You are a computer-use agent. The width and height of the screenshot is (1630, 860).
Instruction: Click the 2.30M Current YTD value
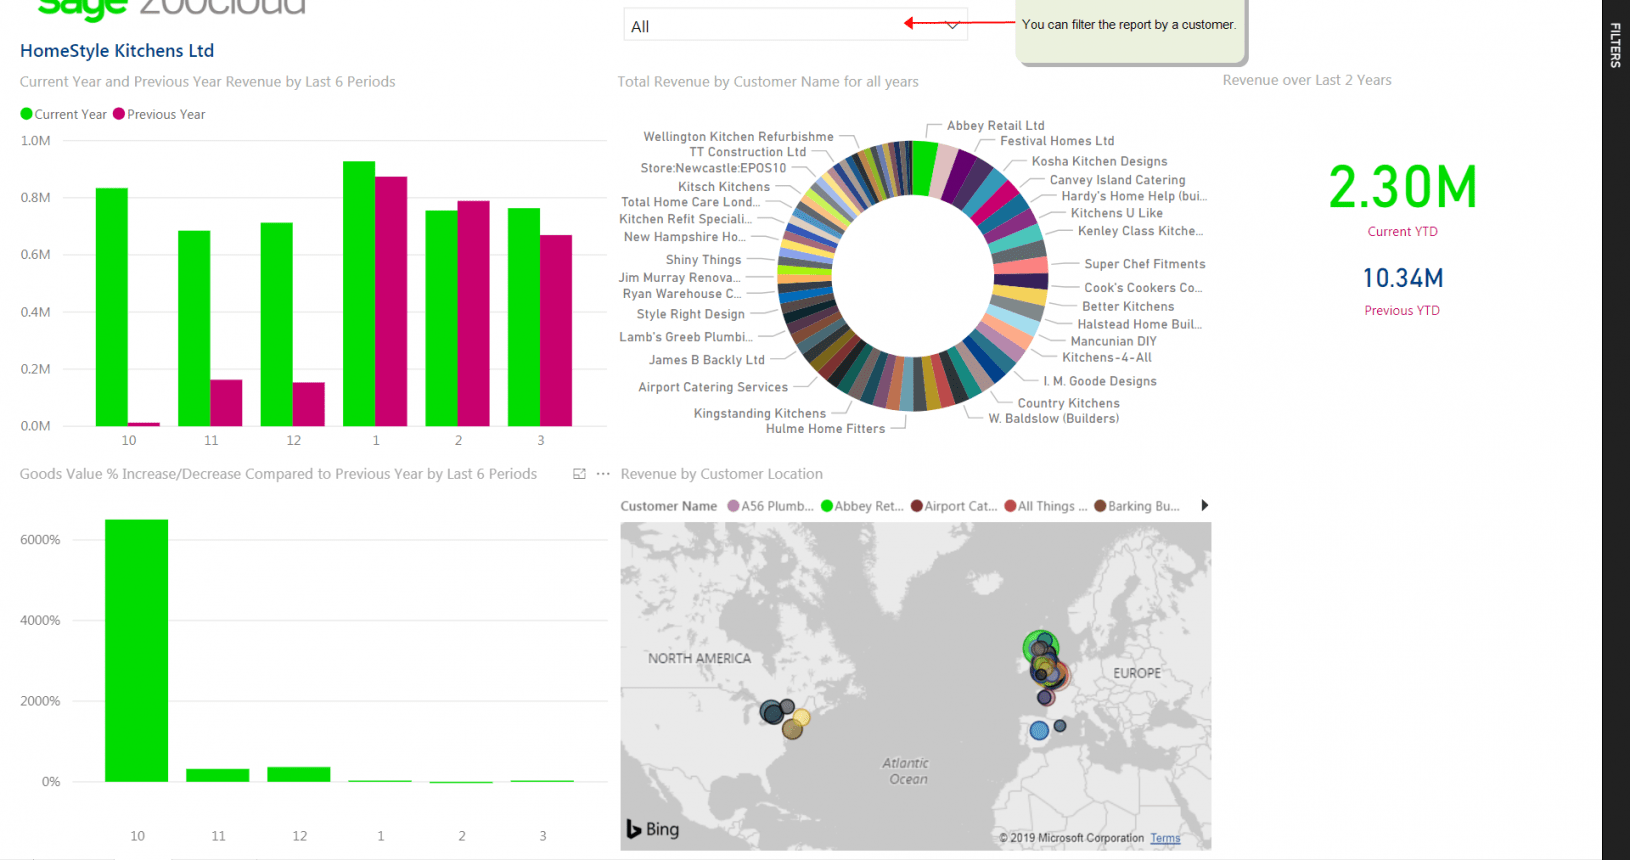(x=1402, y=187)
